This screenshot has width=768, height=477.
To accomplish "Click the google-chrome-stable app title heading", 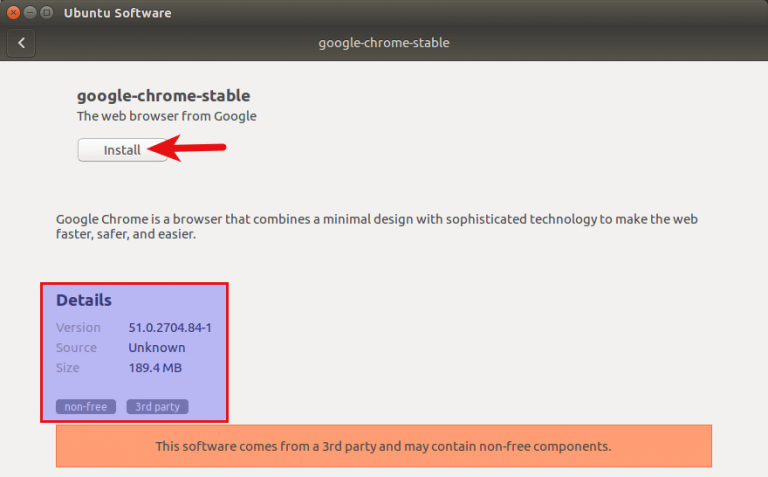I will pyautogui.click(x=164, y=95).
